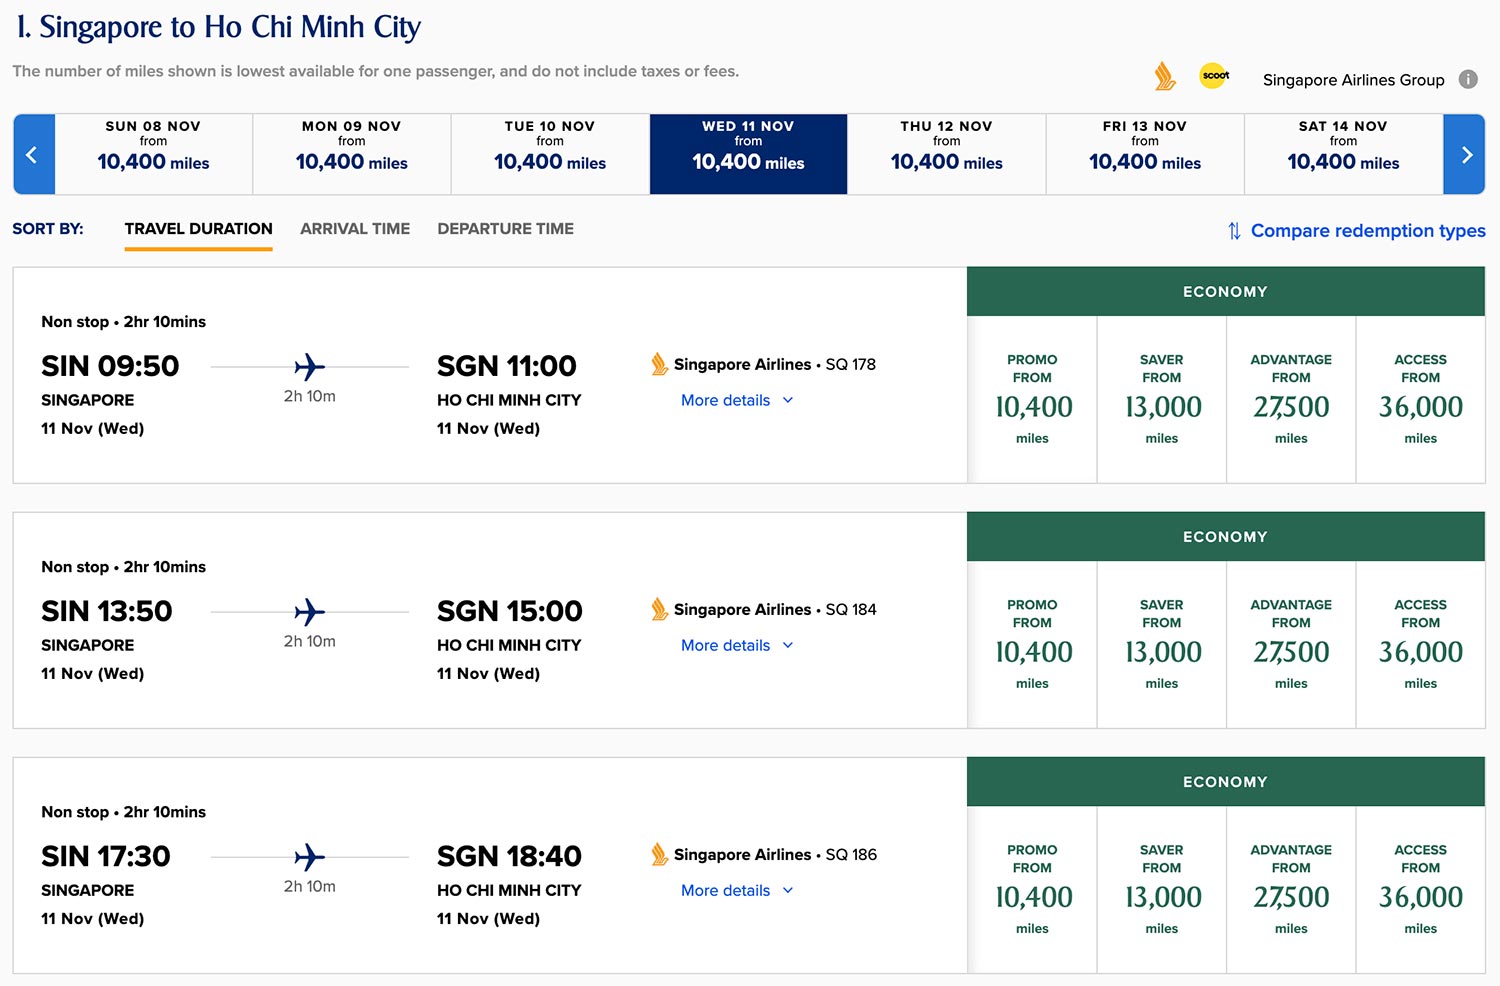Expand More details for flight SQ 178
The image size is (1500, 986).
coord(736,400)
